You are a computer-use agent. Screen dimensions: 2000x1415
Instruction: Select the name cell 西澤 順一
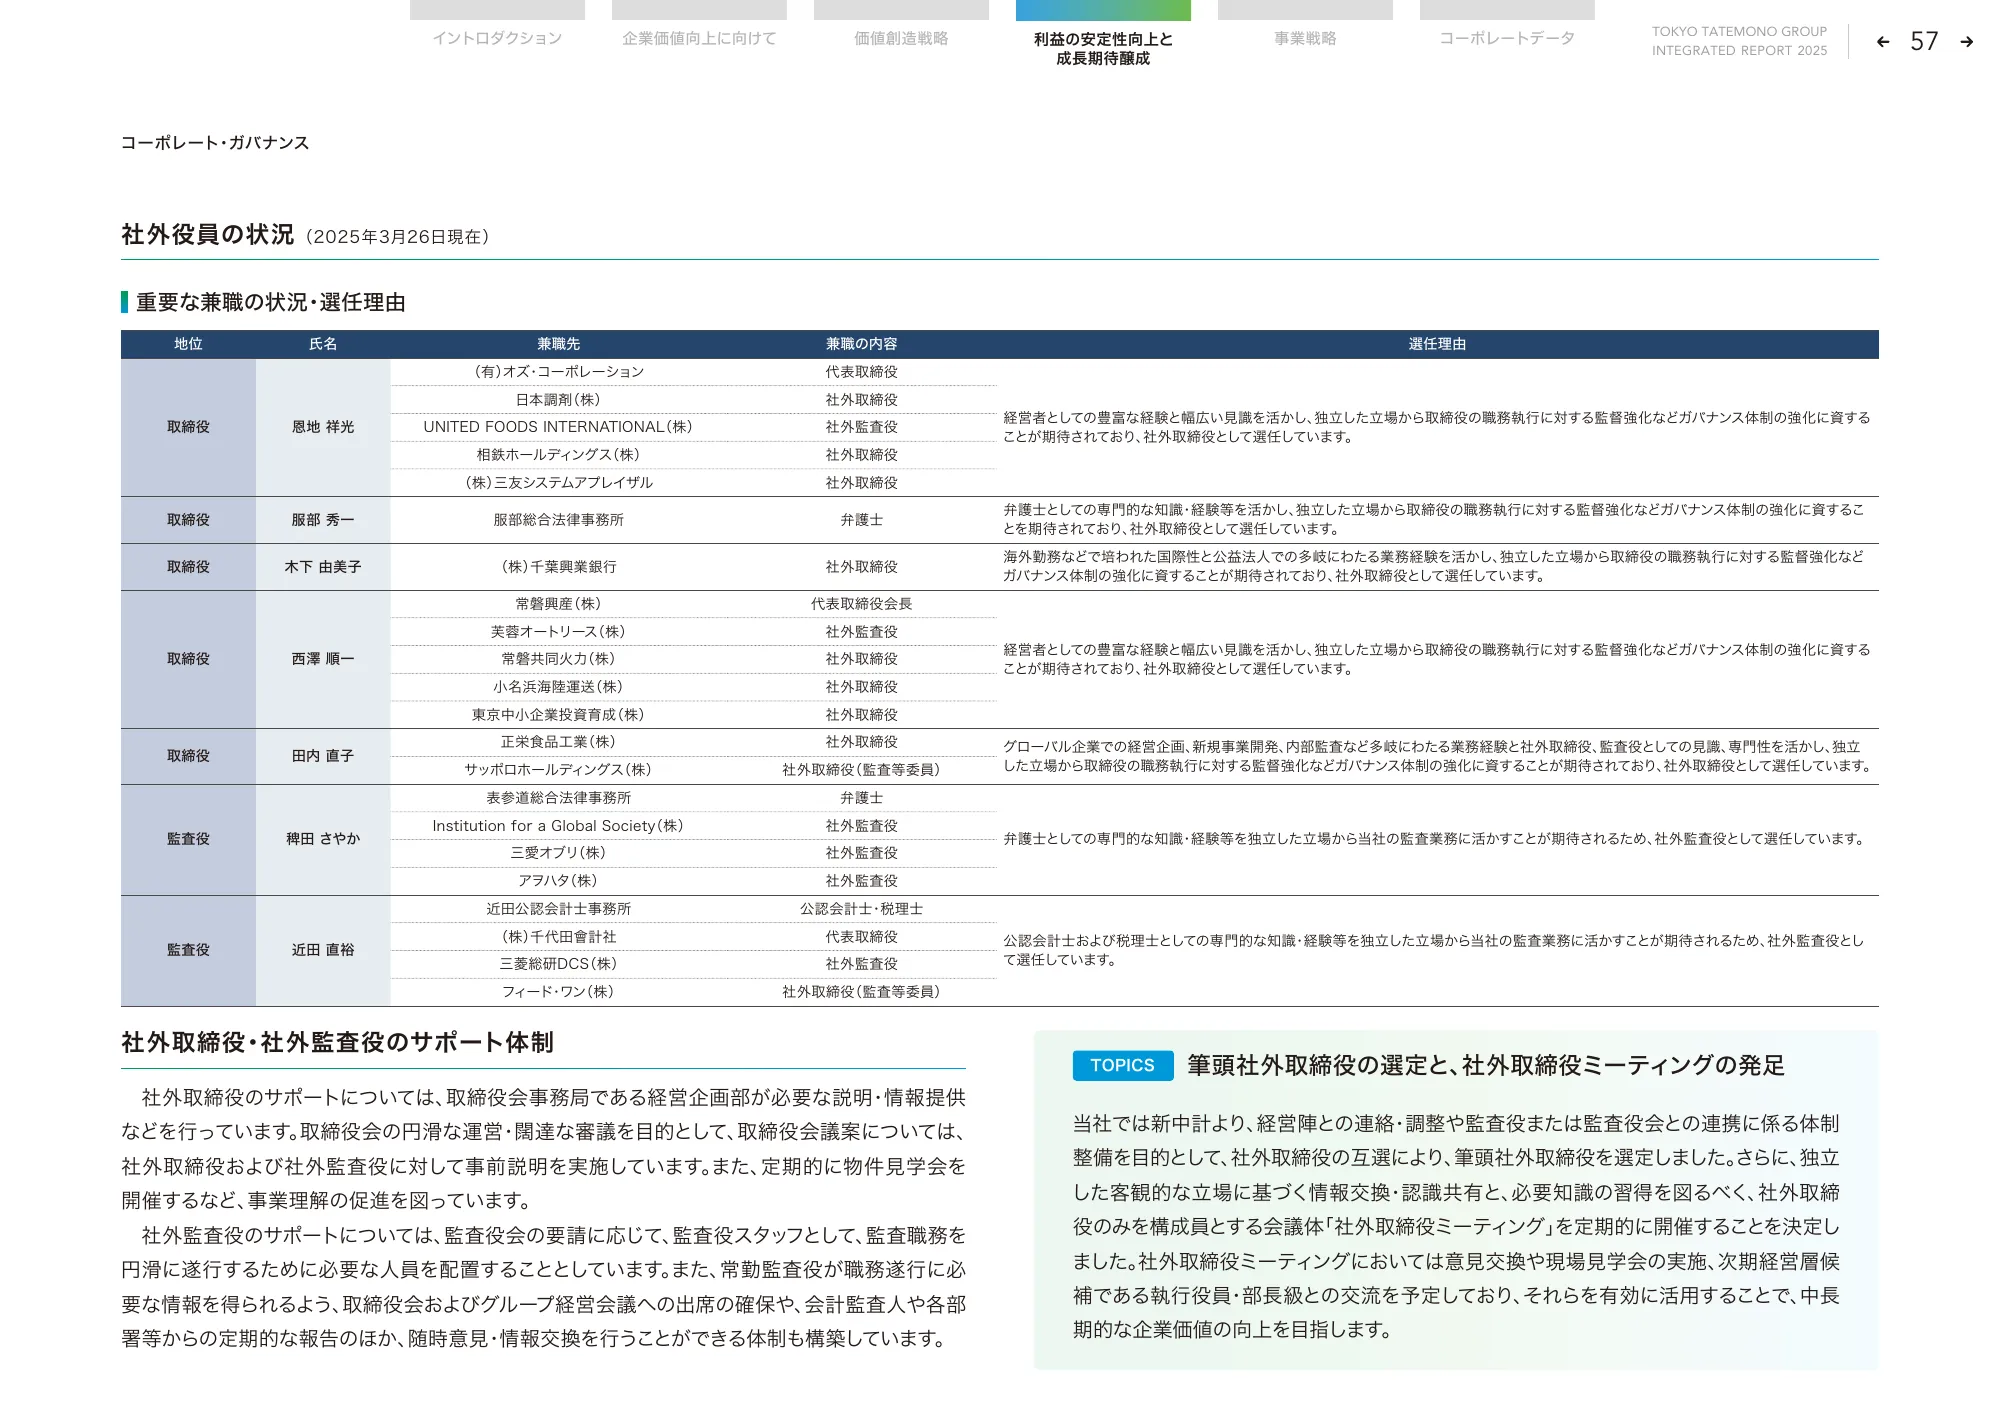coord(323,659)
